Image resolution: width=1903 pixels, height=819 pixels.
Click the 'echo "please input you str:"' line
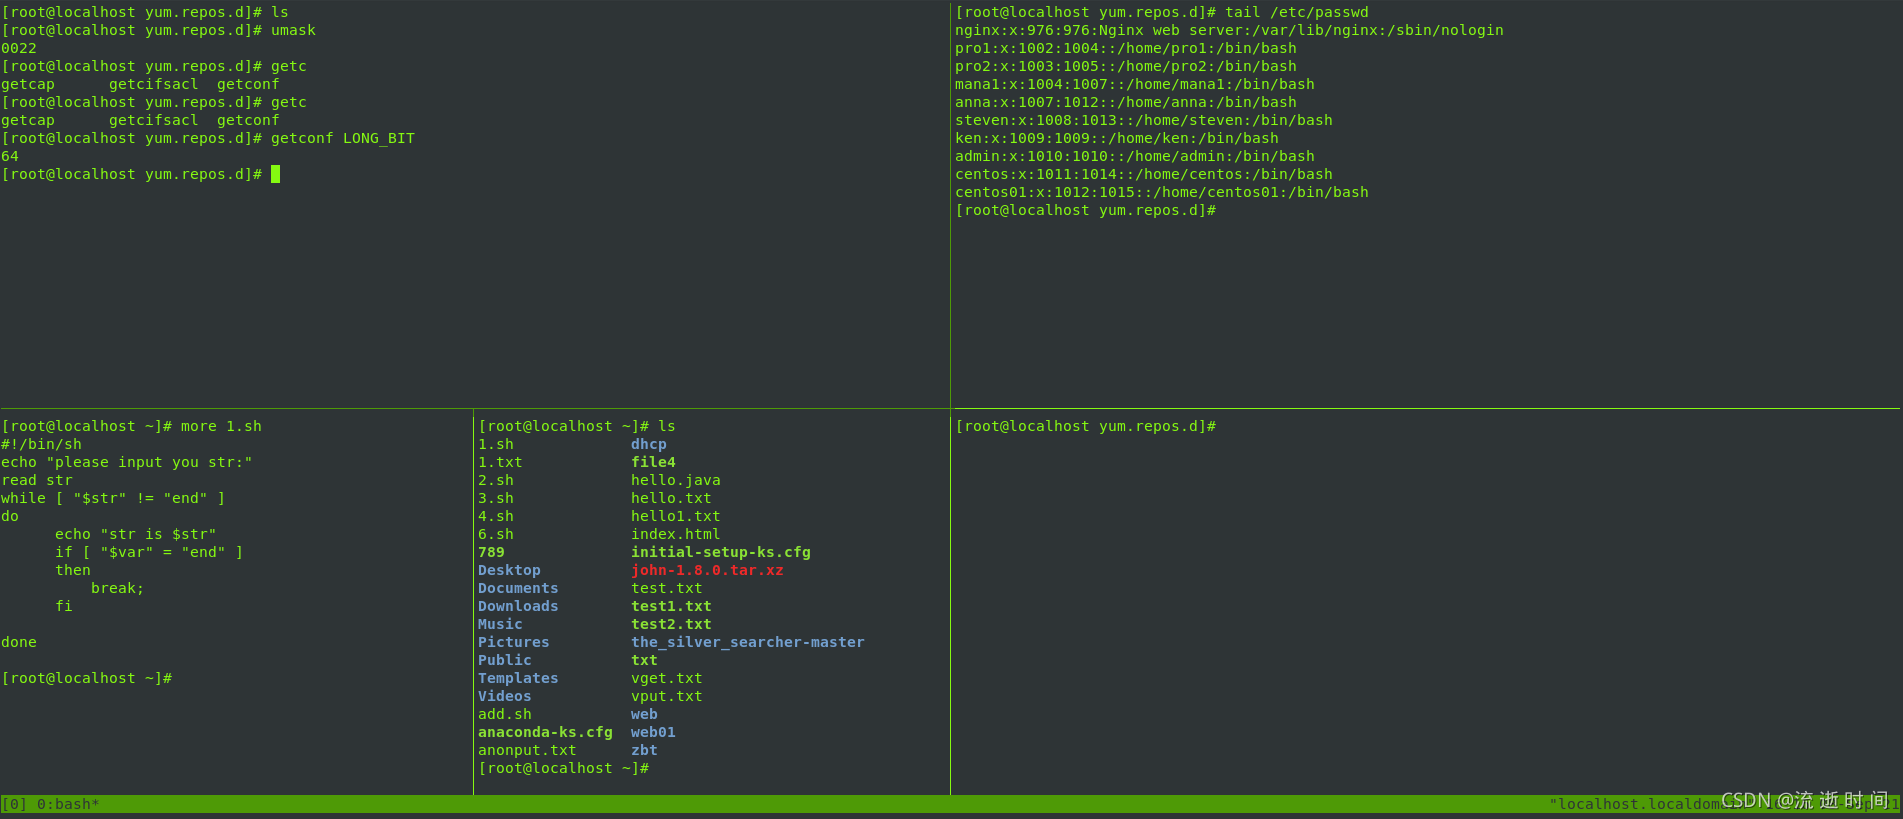pyautogui.click(x=127, y=462)
